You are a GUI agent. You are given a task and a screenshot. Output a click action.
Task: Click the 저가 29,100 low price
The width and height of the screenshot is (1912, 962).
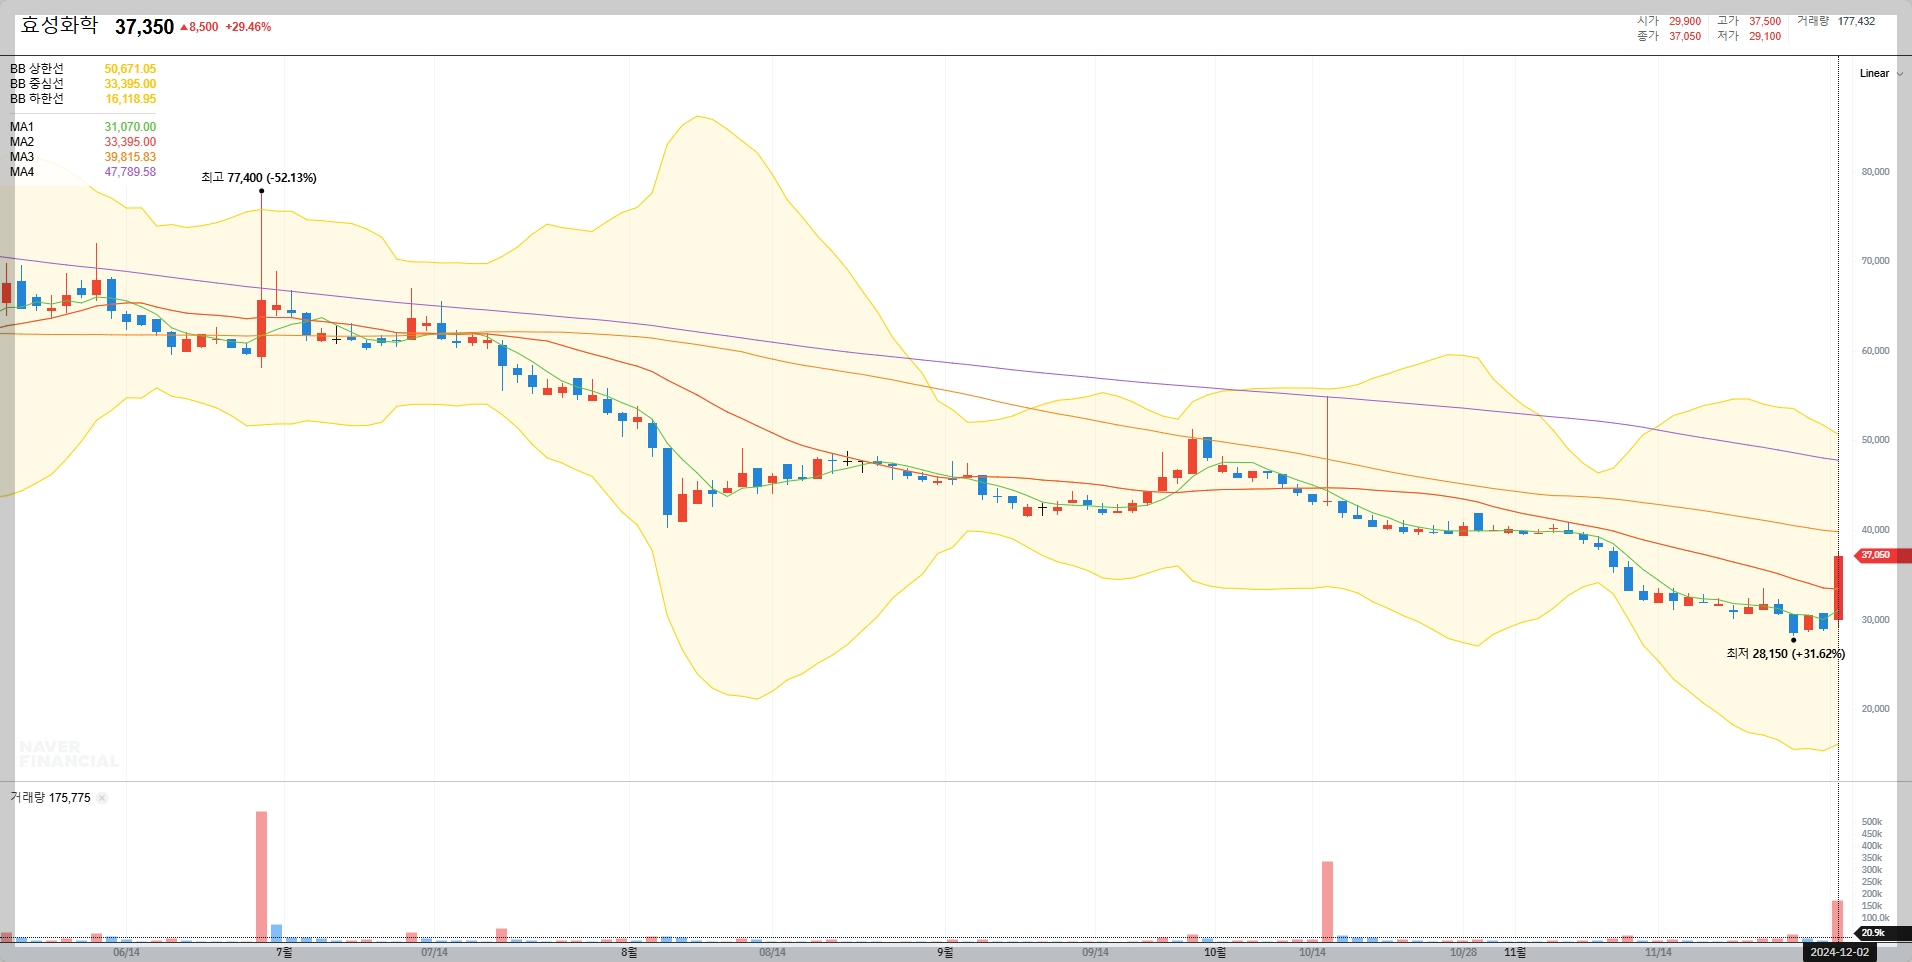[x=1749, y=36]
